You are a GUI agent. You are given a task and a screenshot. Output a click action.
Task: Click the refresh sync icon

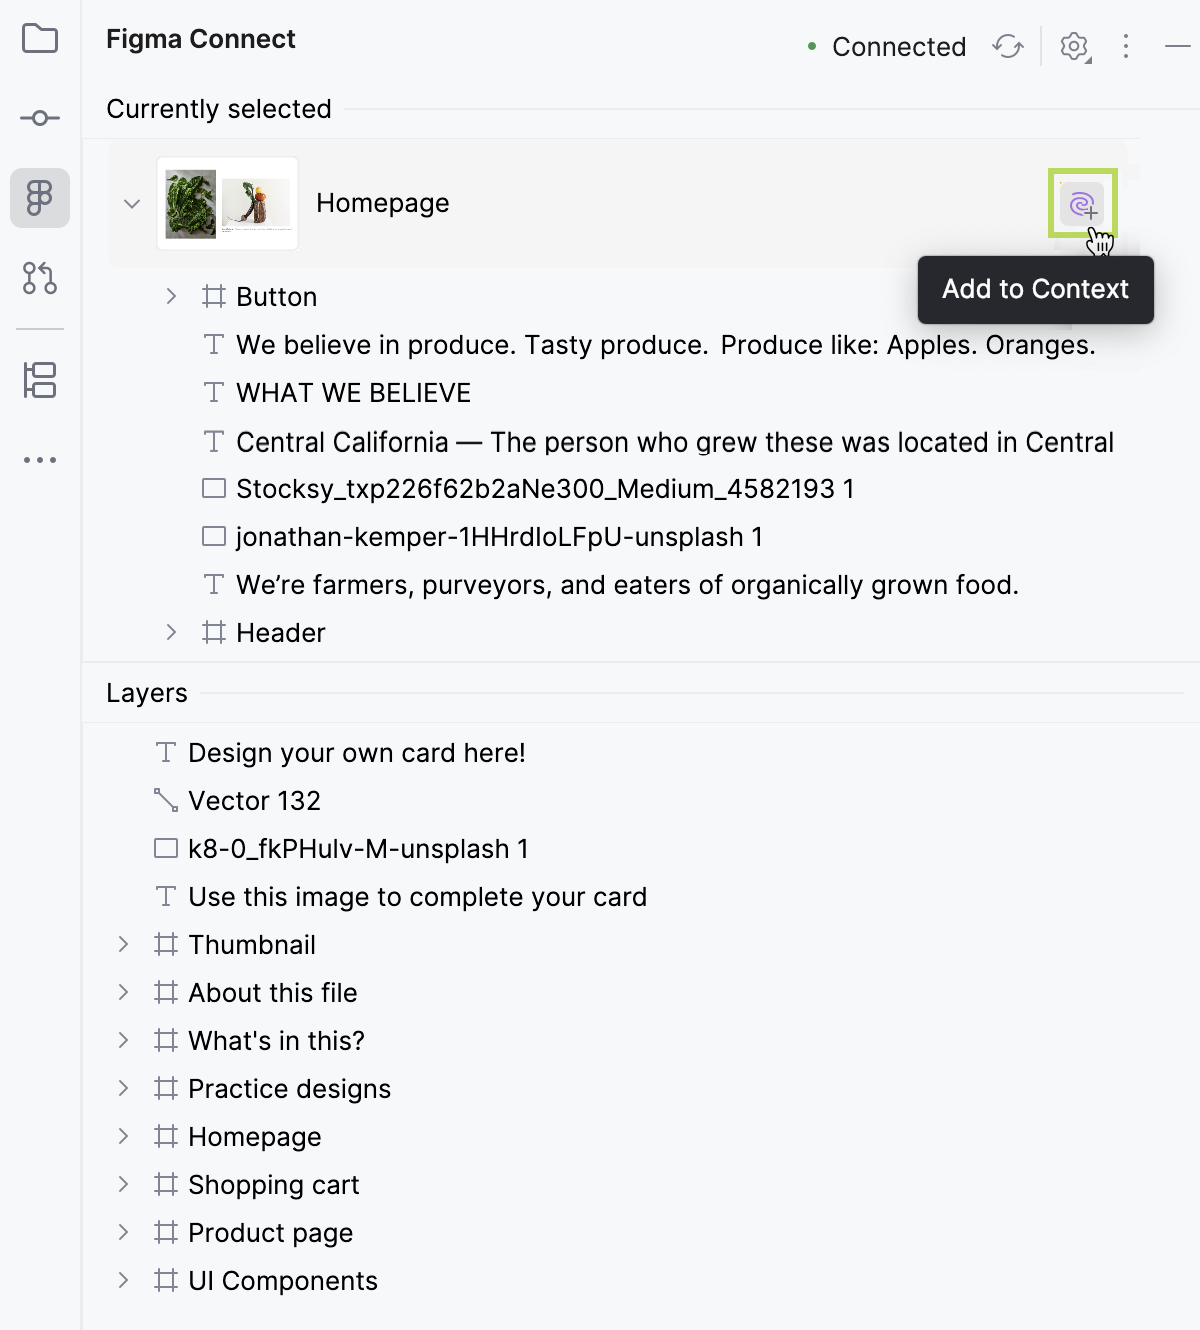coord(1008,46)
